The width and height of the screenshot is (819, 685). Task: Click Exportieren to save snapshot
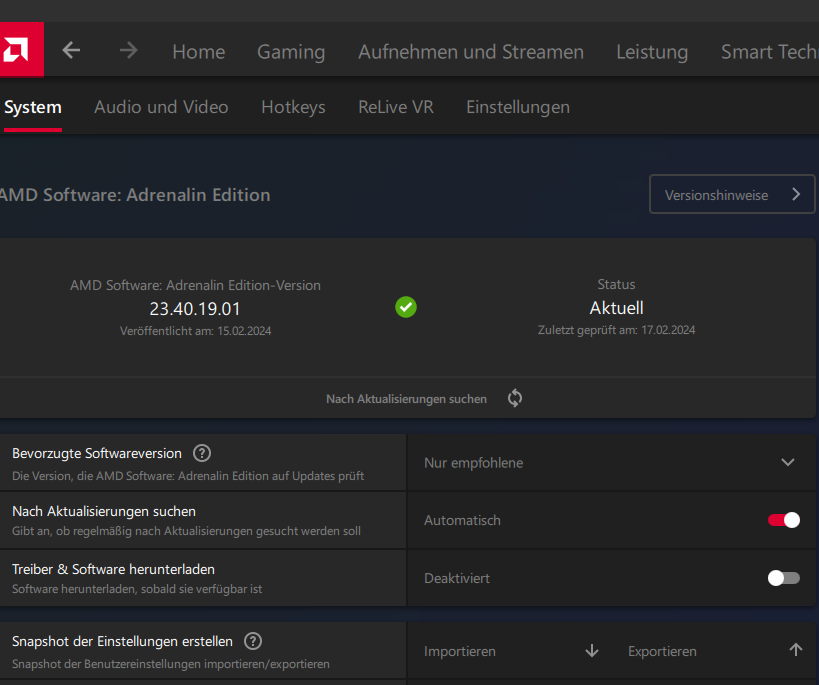click(x=662, y=651)
